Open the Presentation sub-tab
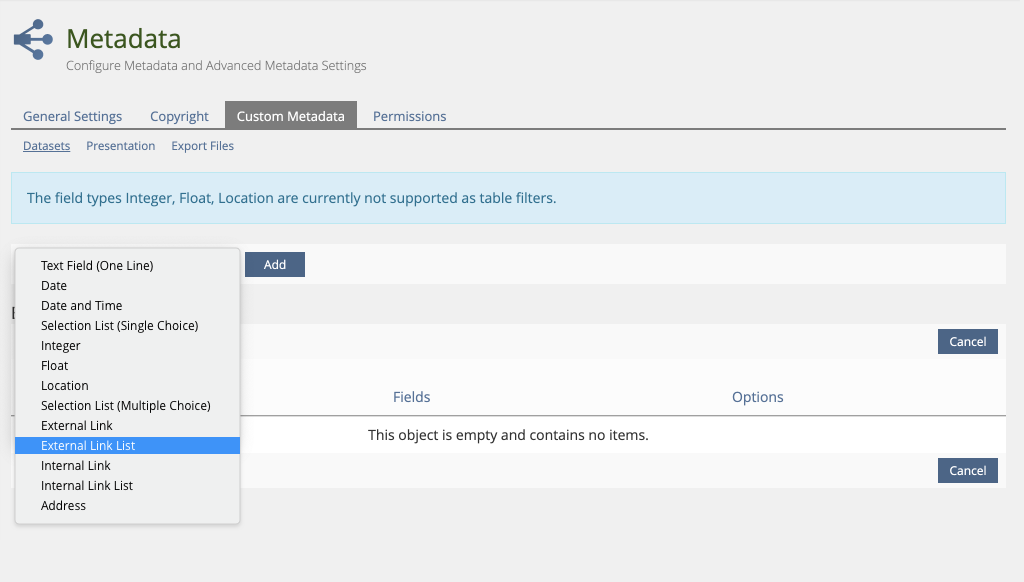The width and height of the screenshot is (1024, 582). 120,146
